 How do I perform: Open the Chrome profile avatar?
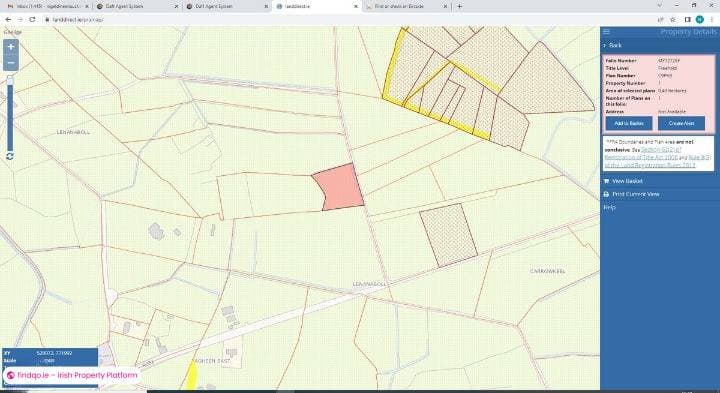pyautogui.click(x=699, y=19)
